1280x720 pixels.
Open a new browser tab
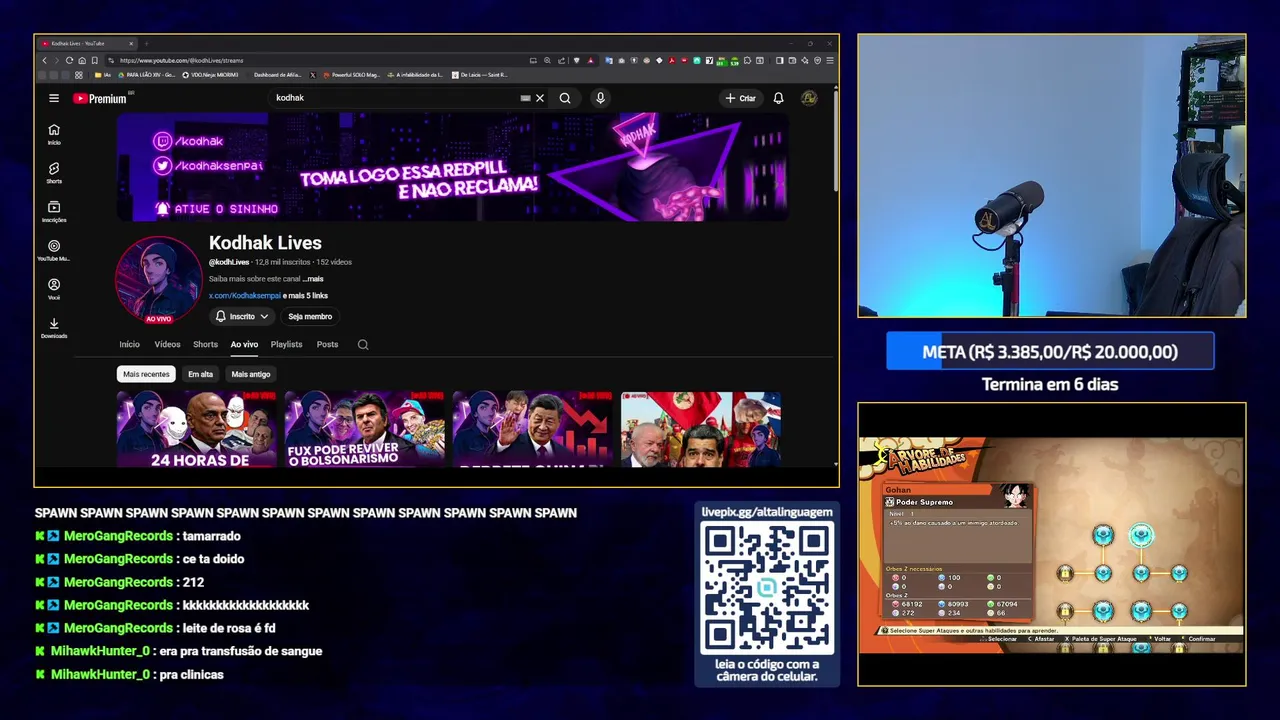coord(146,43)
